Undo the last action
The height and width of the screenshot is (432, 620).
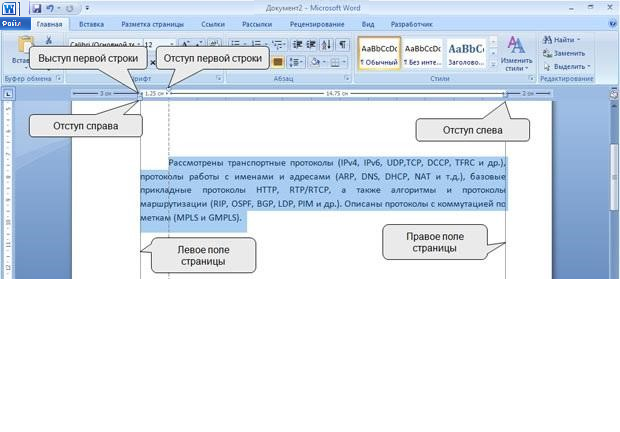tap(50, 8)
